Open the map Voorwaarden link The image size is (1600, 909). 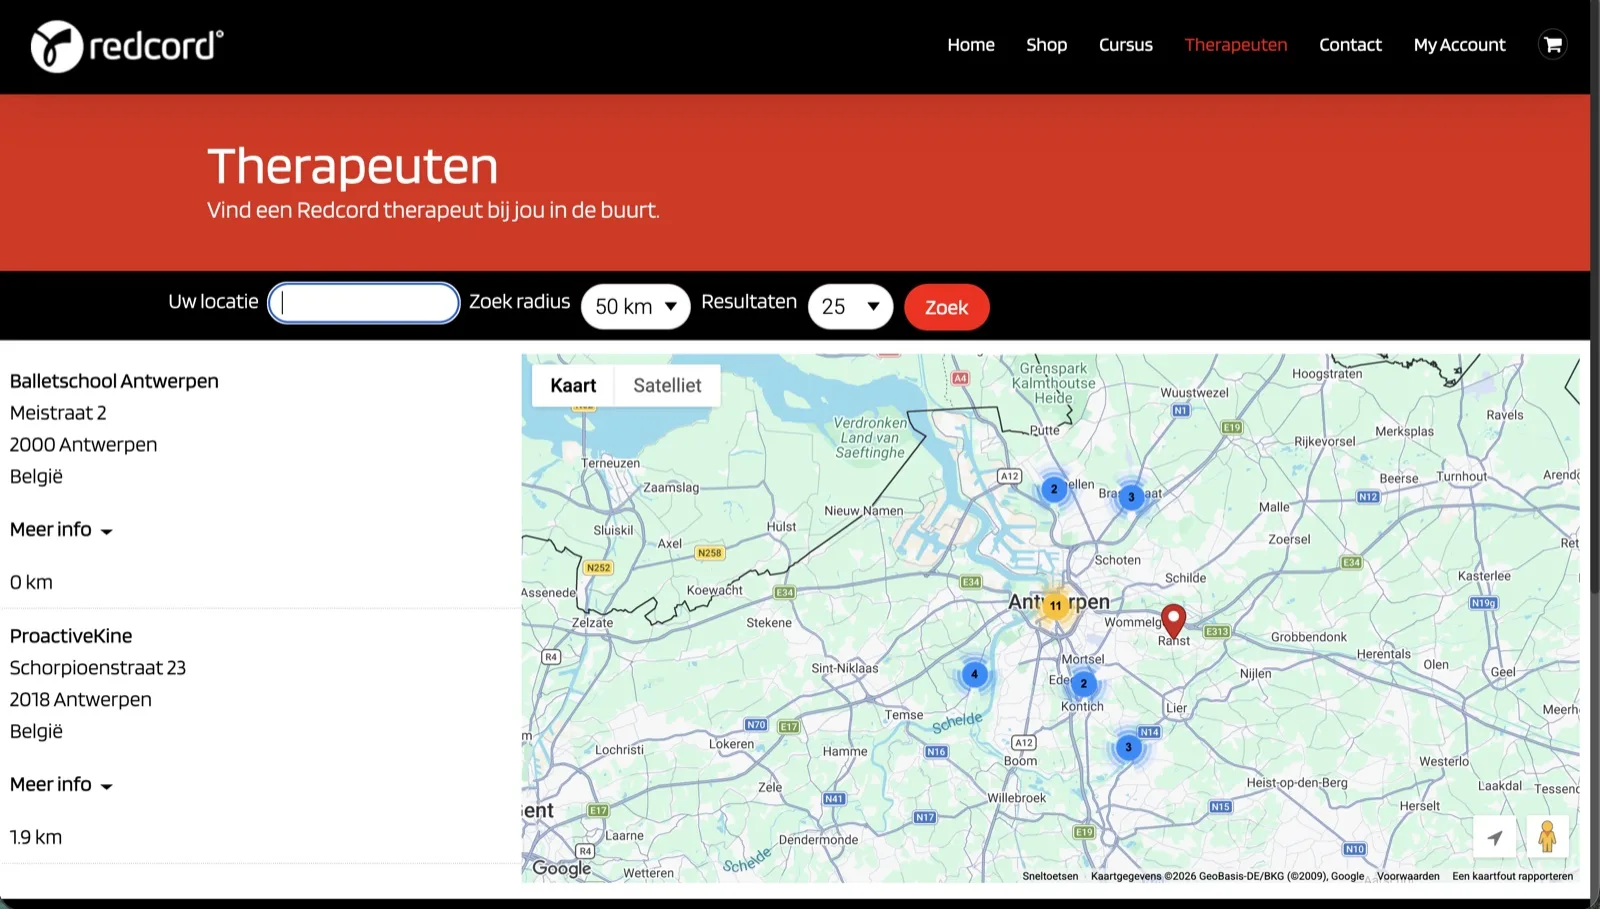[x=1408, y=877]
